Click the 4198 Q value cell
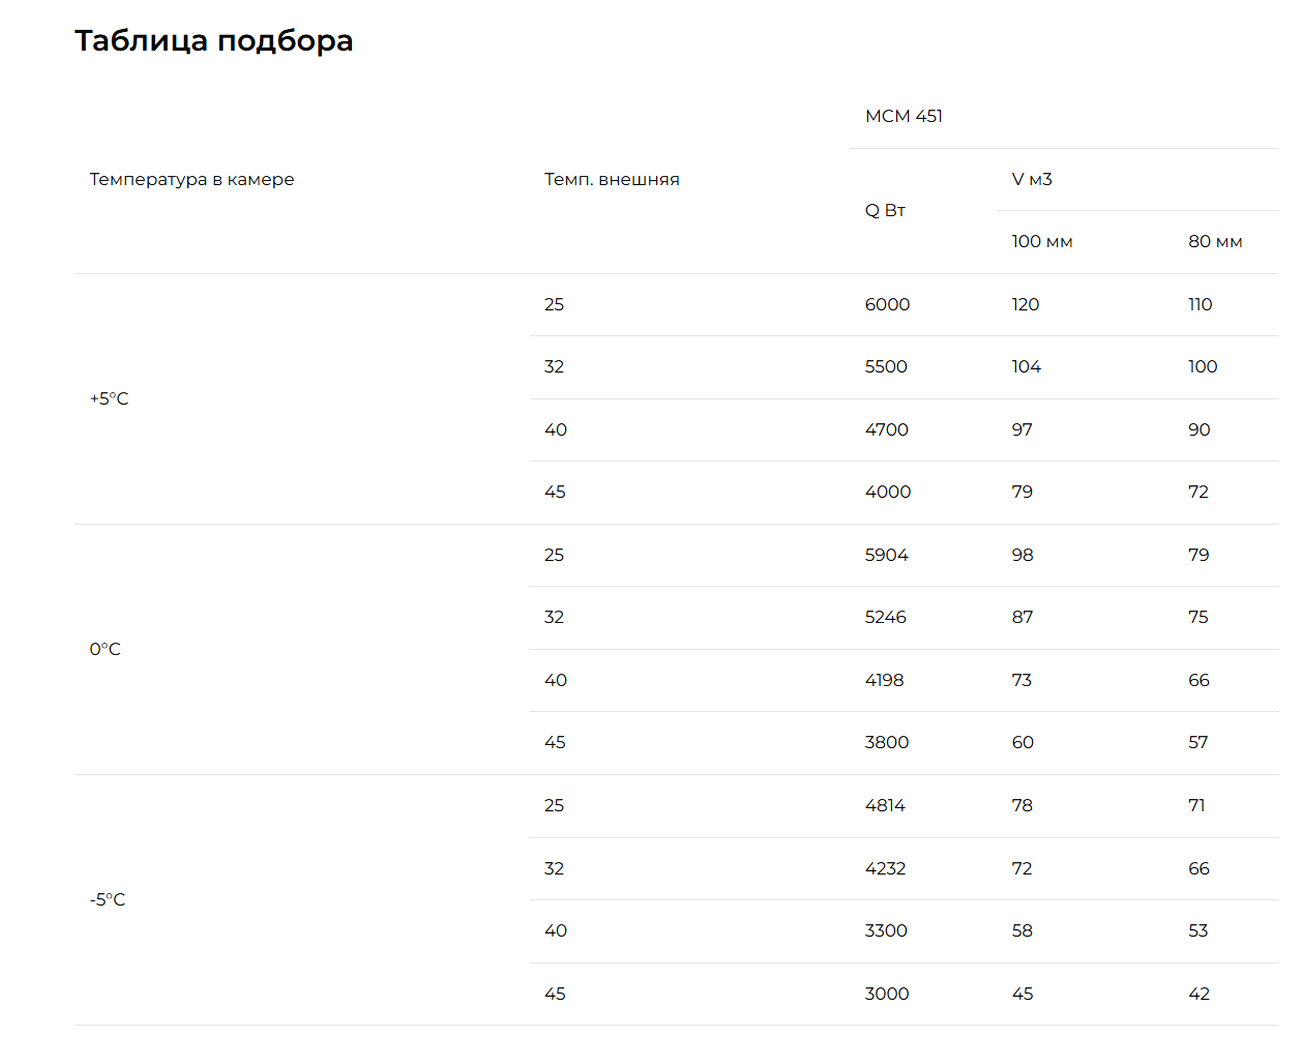Viewport: 1300px width, 1040px height. click(x=884, y=680)
